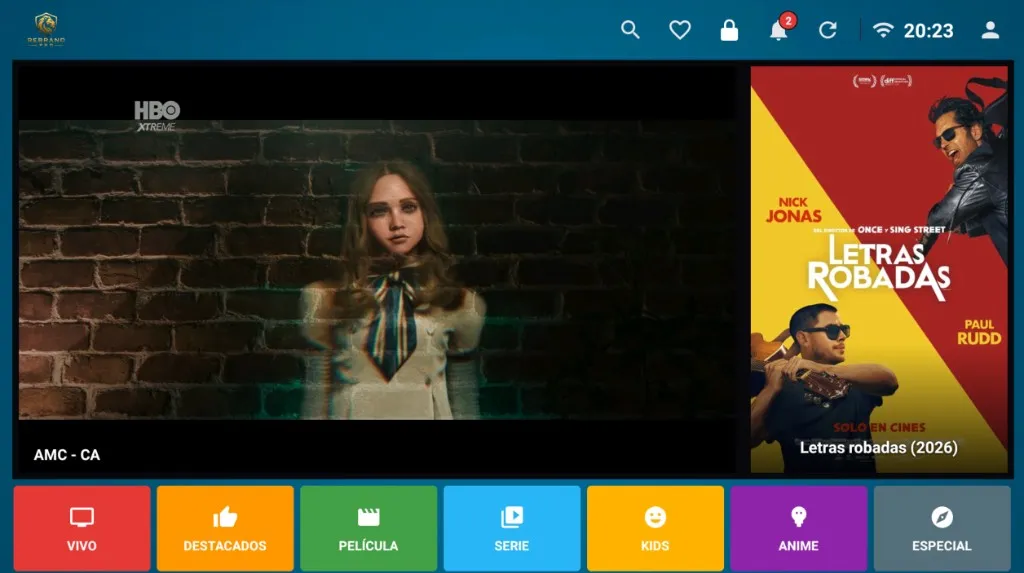
Task: Open the Letras Robadas movie poster
Action: [879, 269]
